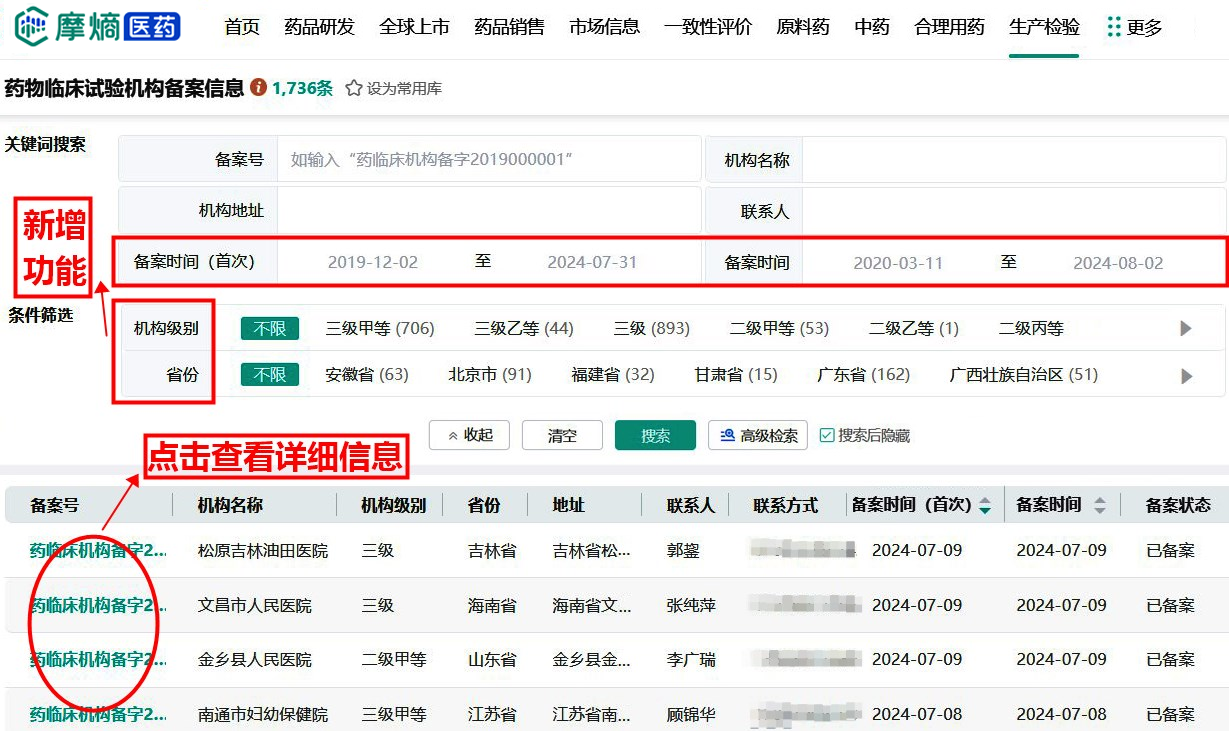Sort by 备案时间(首次) column arrows
Screen dimensions: 1229x731
(x=985, y=506)
